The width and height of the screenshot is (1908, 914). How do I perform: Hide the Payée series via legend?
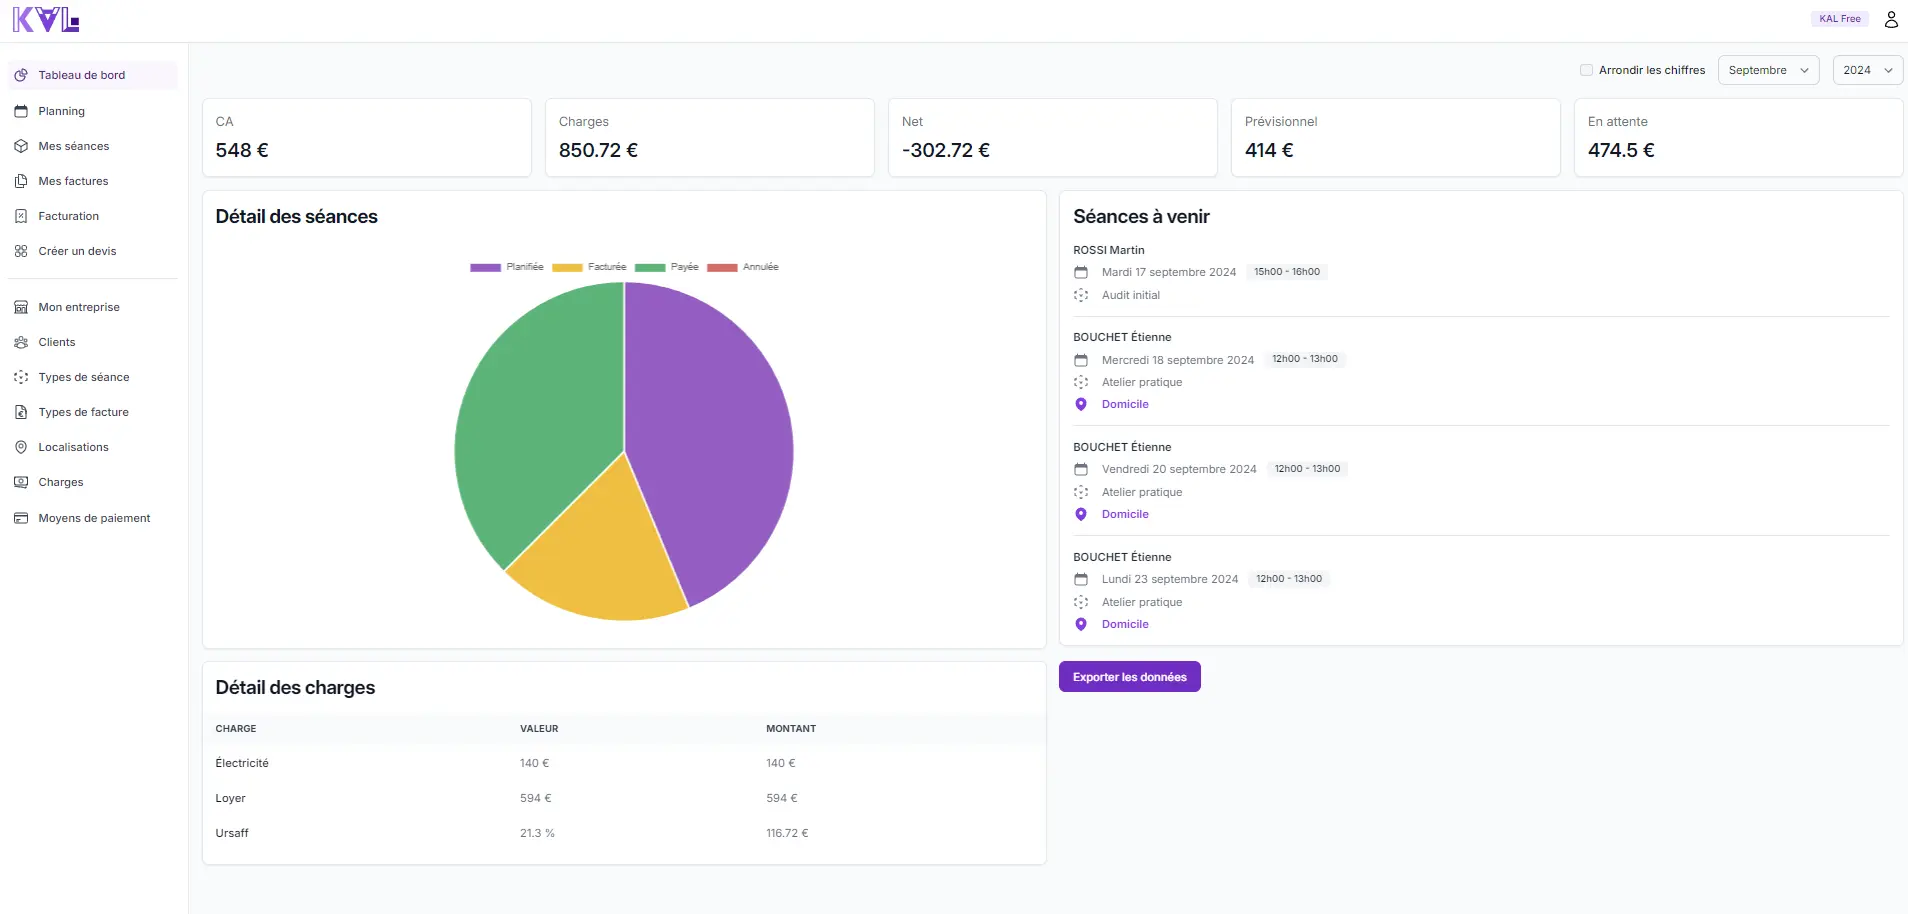(667, 267)
